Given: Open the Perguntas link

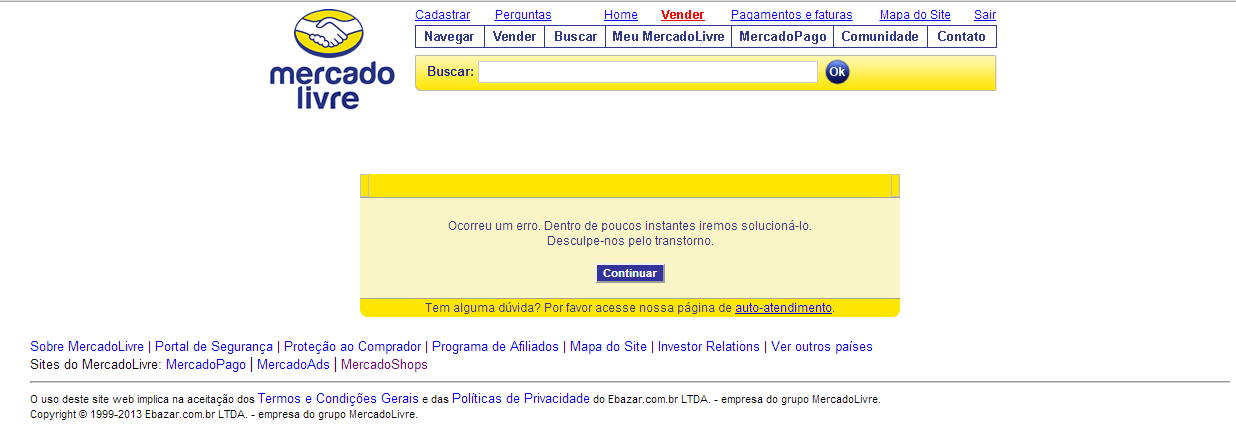Looking at the screenshot, I should pos(523,15).
